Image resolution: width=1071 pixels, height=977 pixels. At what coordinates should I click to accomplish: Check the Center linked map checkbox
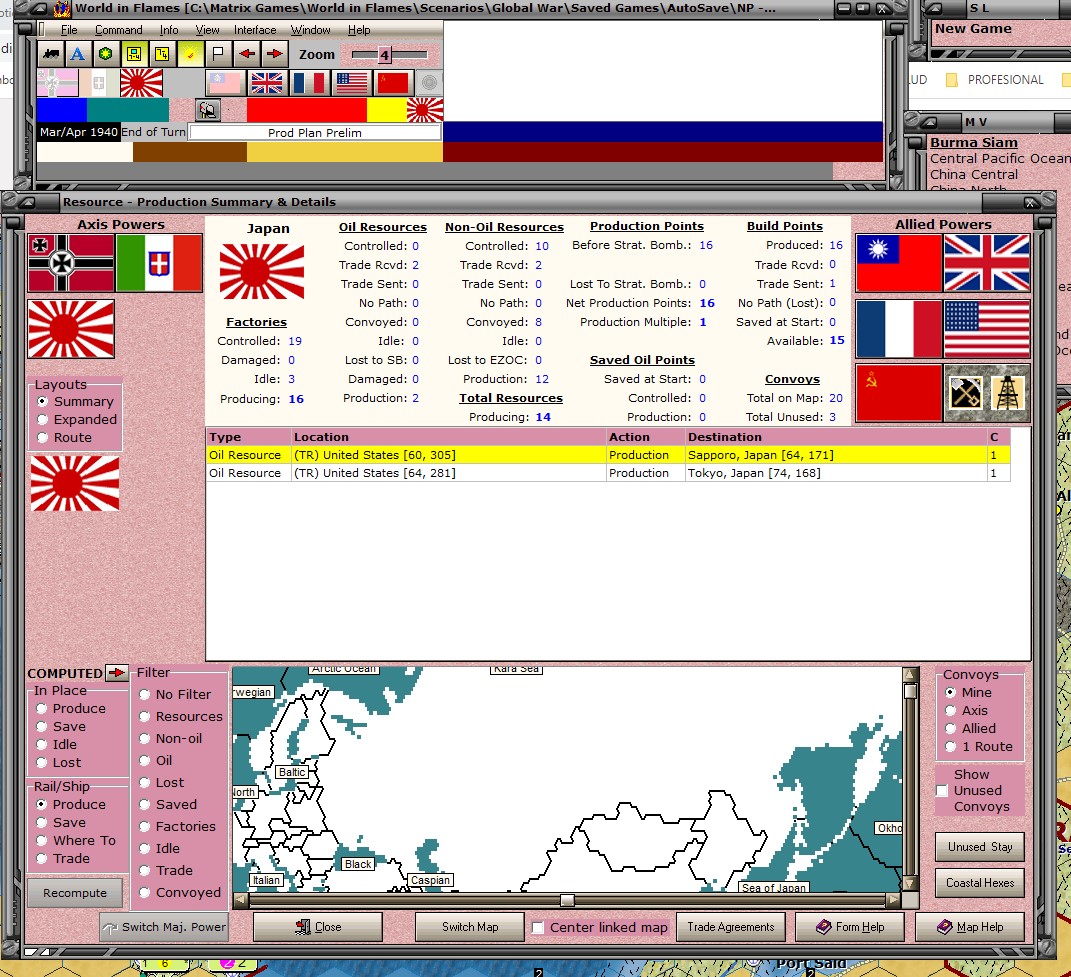pyautogui.click(x=538, y=927)
